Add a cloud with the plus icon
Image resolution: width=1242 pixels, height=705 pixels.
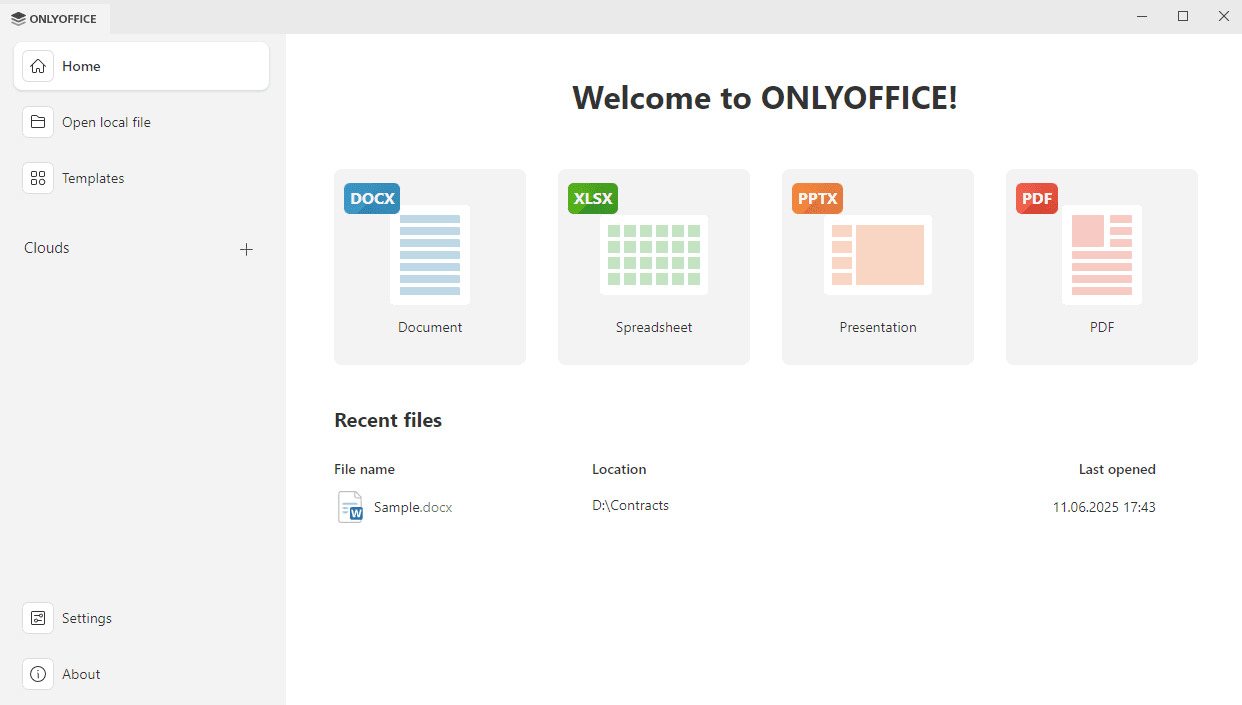(246, 249)
